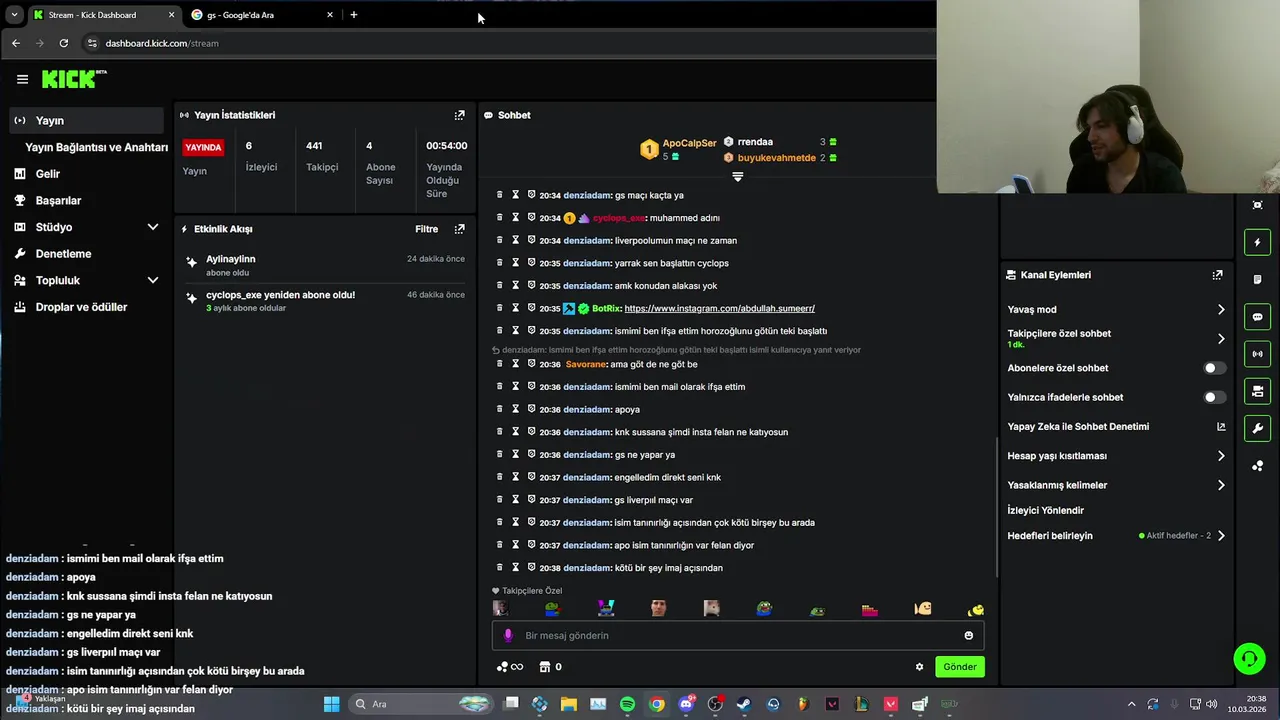Click the broadcast signal sidebar icon
Image resolution: width=1280 pixels, height=720 pixels.
click(x=1257, y=354)
